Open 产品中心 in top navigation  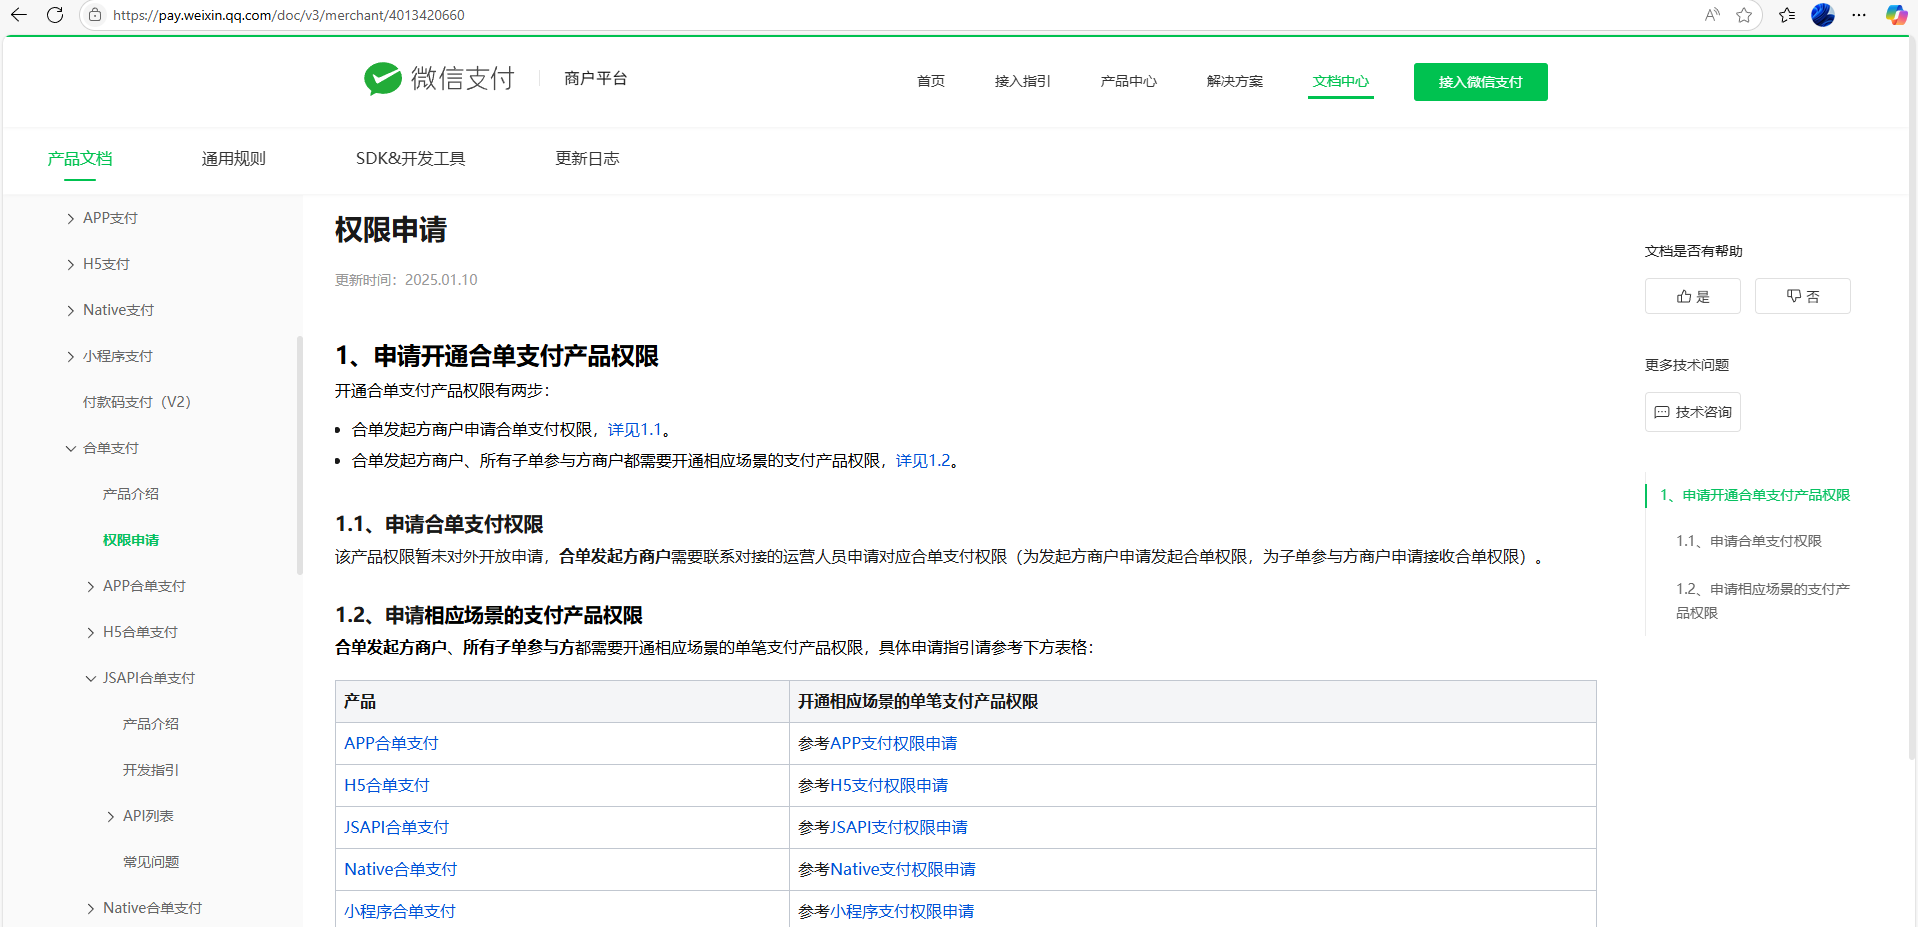1128,81
